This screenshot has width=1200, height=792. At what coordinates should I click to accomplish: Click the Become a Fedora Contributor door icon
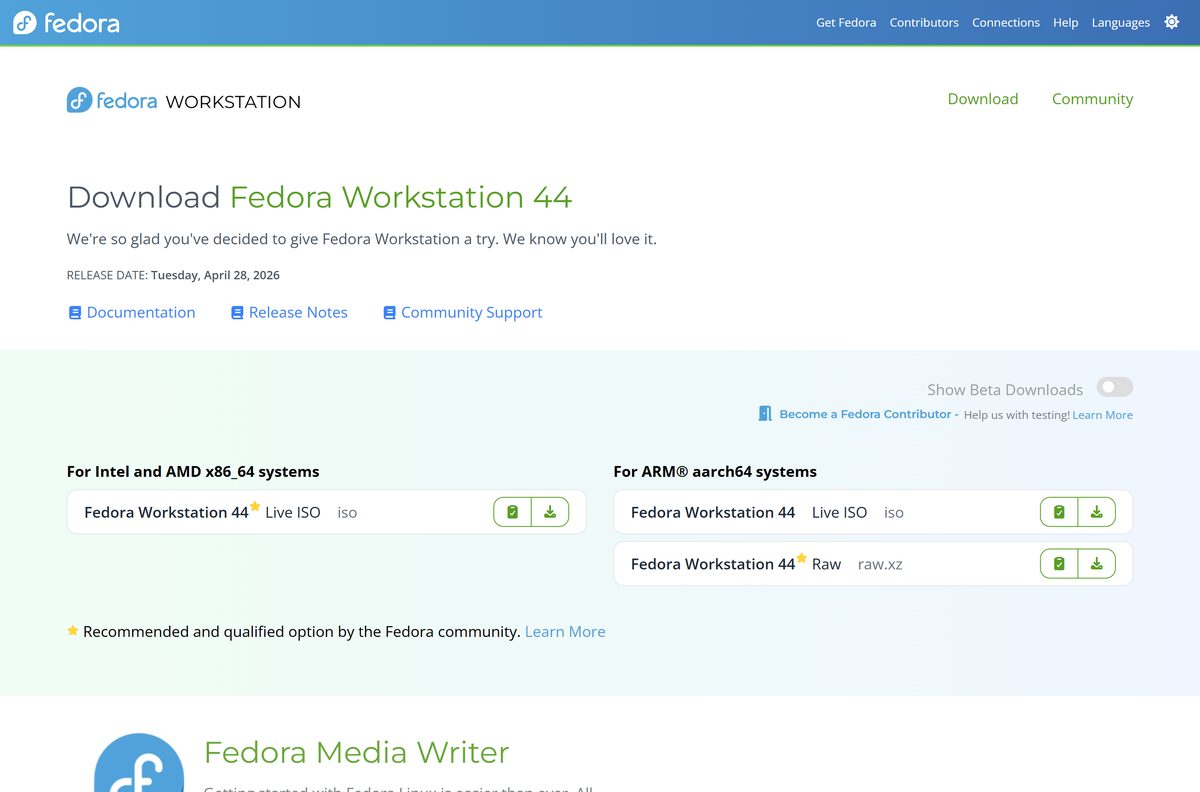[765, 414]
